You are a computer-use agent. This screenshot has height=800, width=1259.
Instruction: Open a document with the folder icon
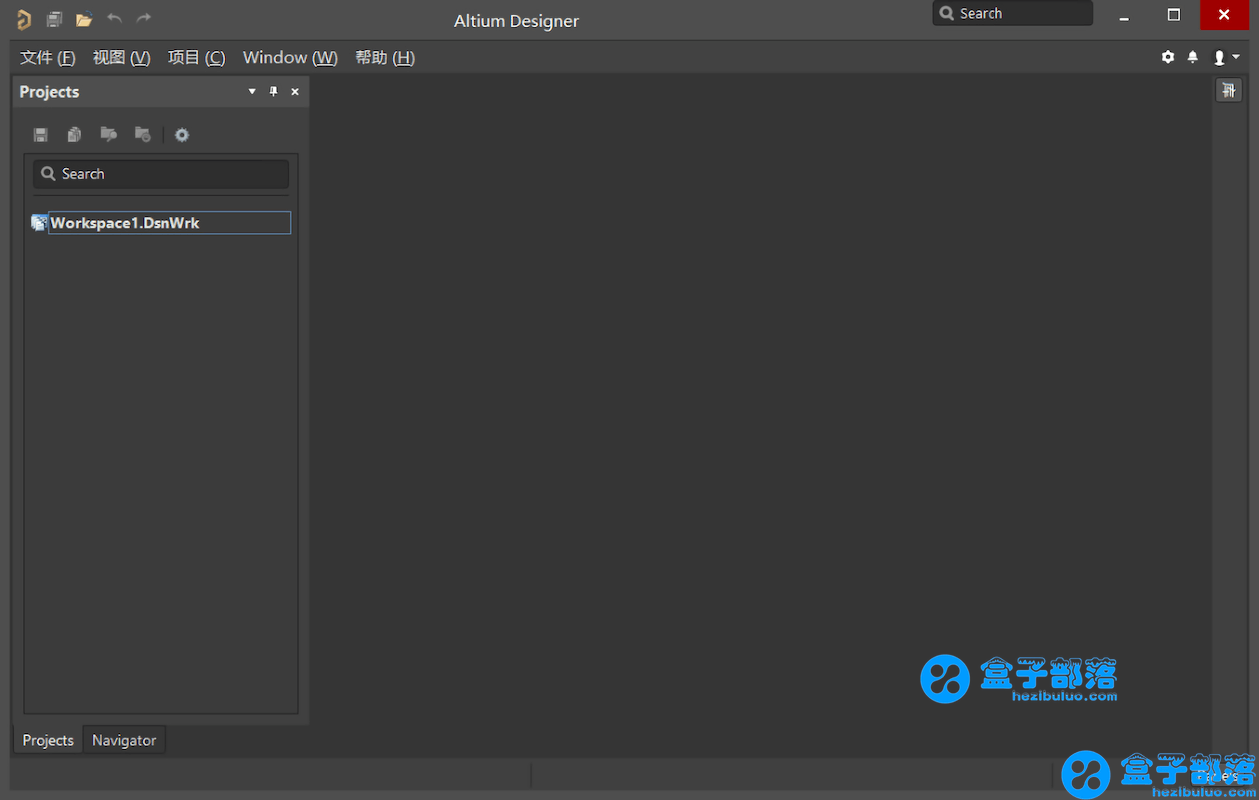[84, 19]
